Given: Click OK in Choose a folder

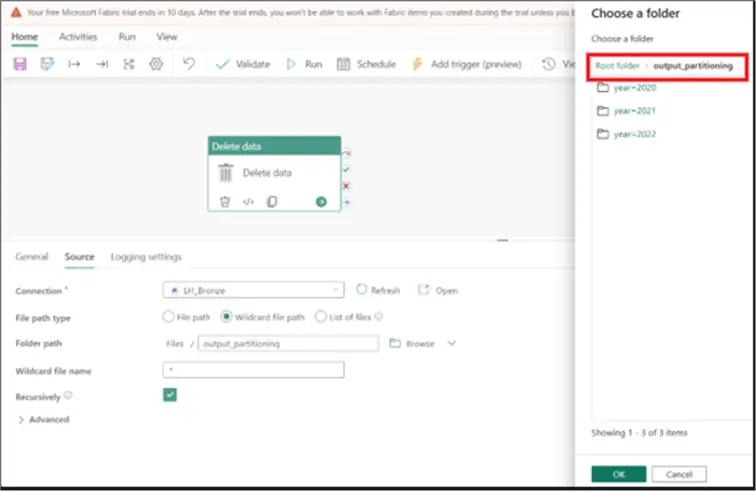Looking at the screenshot, I should click(x=619, y=474).
